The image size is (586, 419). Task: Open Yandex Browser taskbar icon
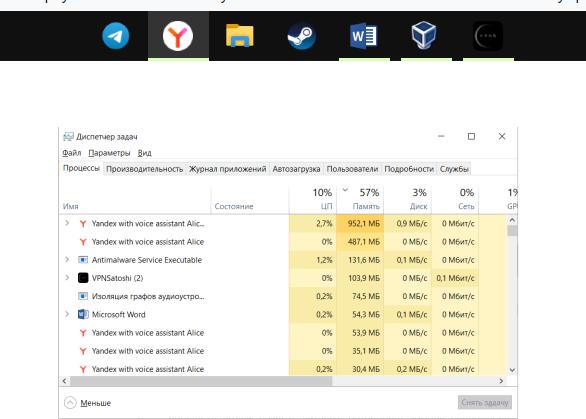178,36
